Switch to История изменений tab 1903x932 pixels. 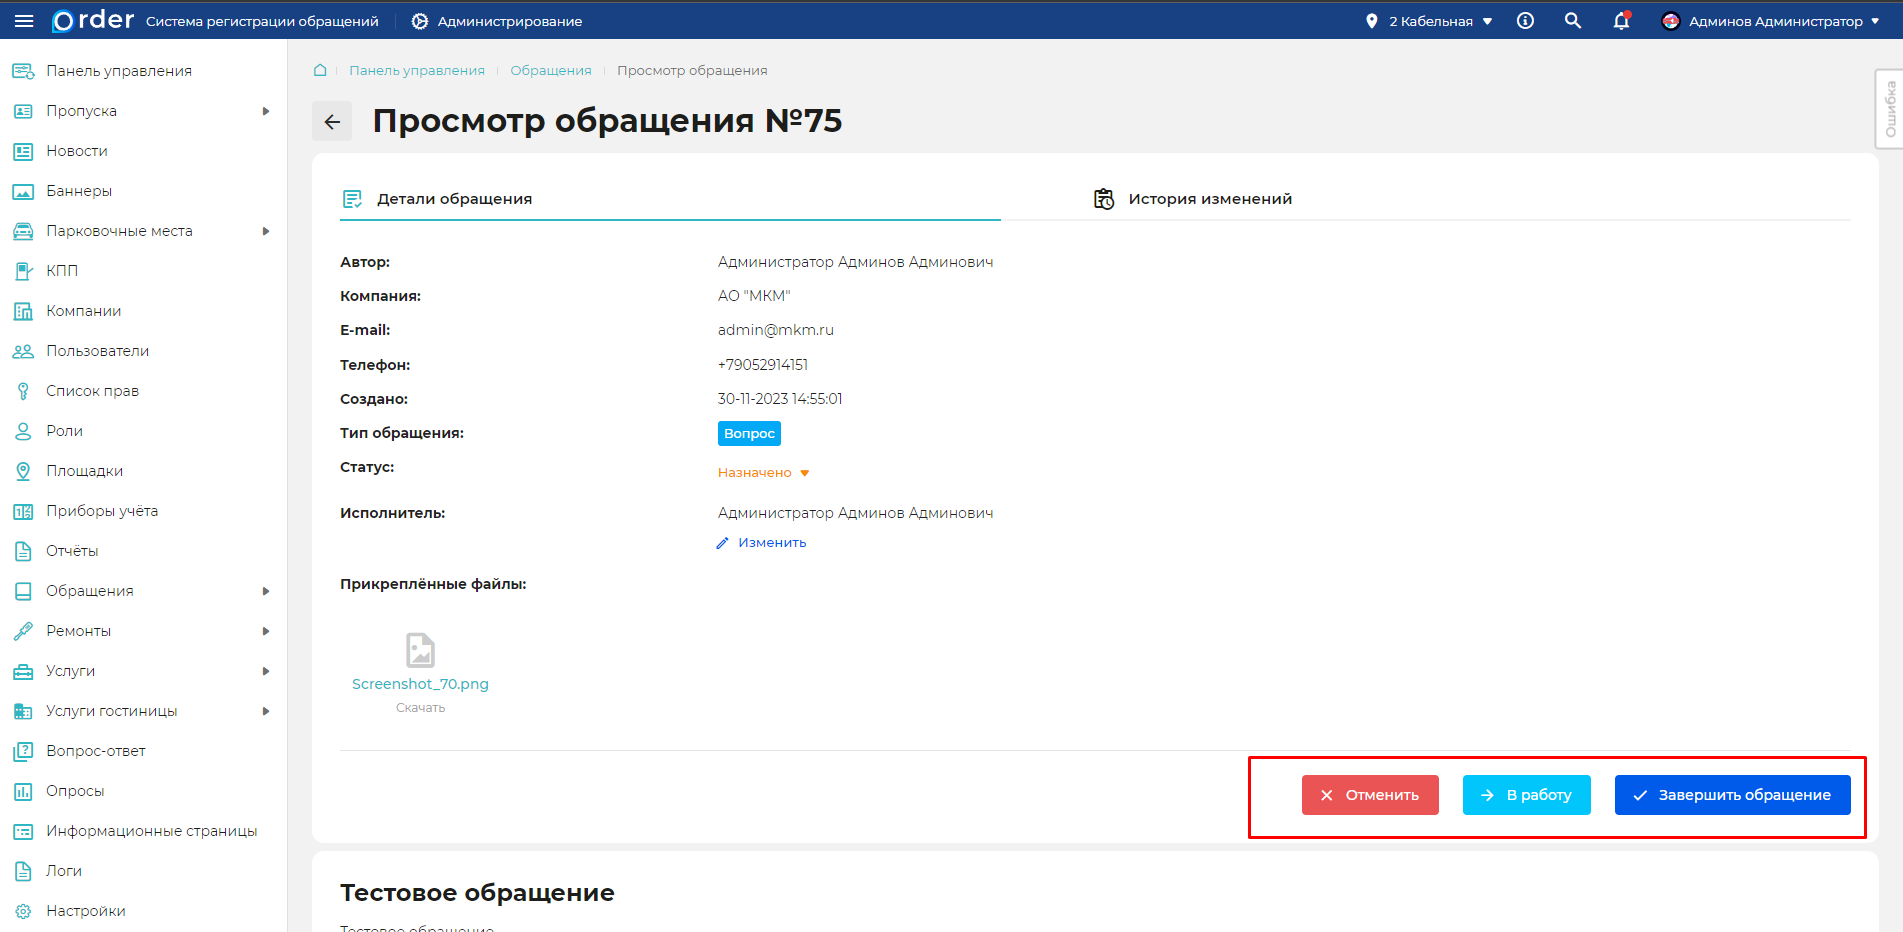(x=1209, y=199)
